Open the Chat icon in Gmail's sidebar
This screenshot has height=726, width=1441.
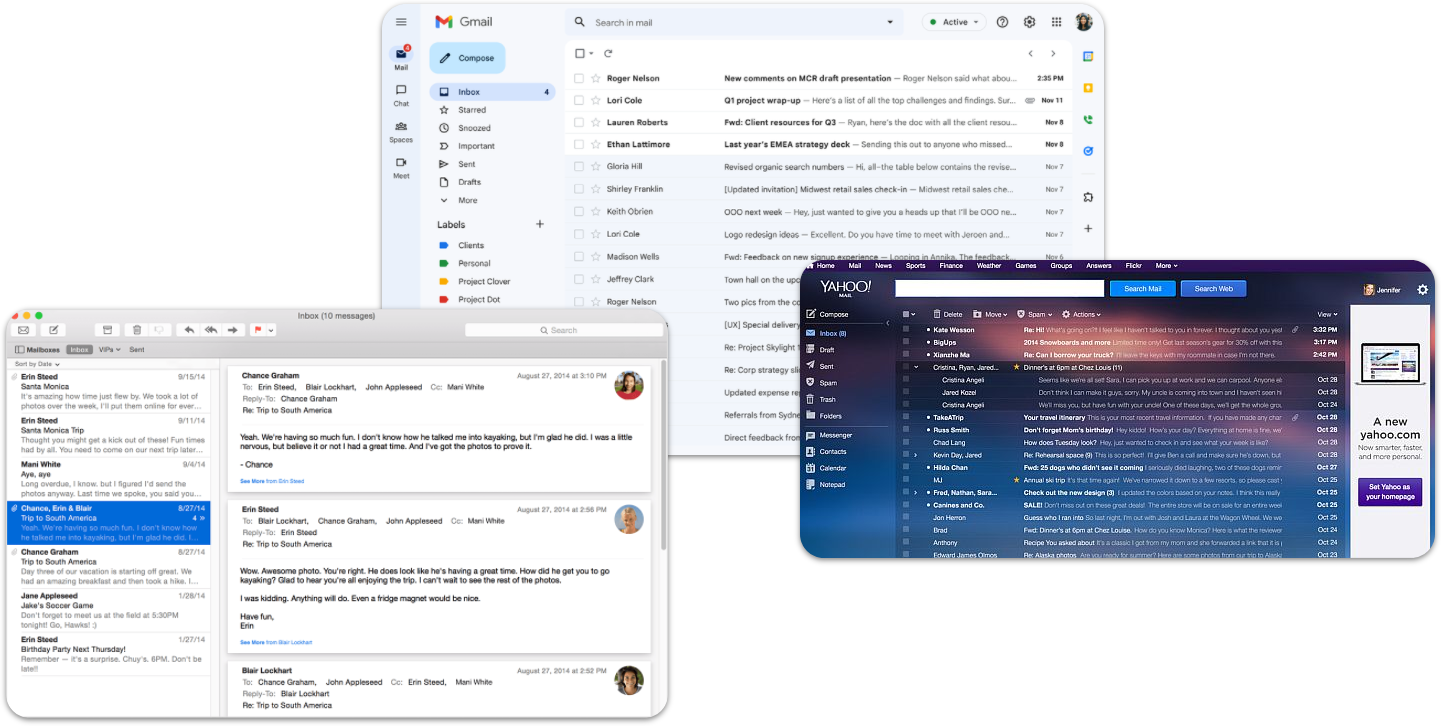[401, 90]
